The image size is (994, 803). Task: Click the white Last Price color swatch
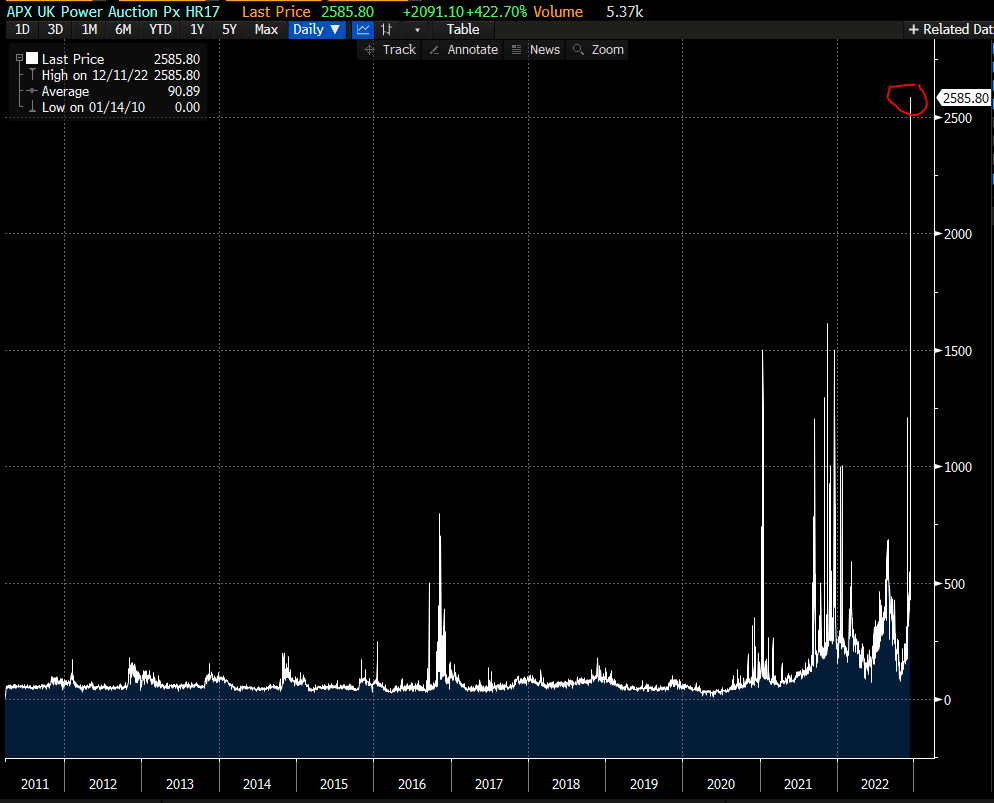coord(32,58)
